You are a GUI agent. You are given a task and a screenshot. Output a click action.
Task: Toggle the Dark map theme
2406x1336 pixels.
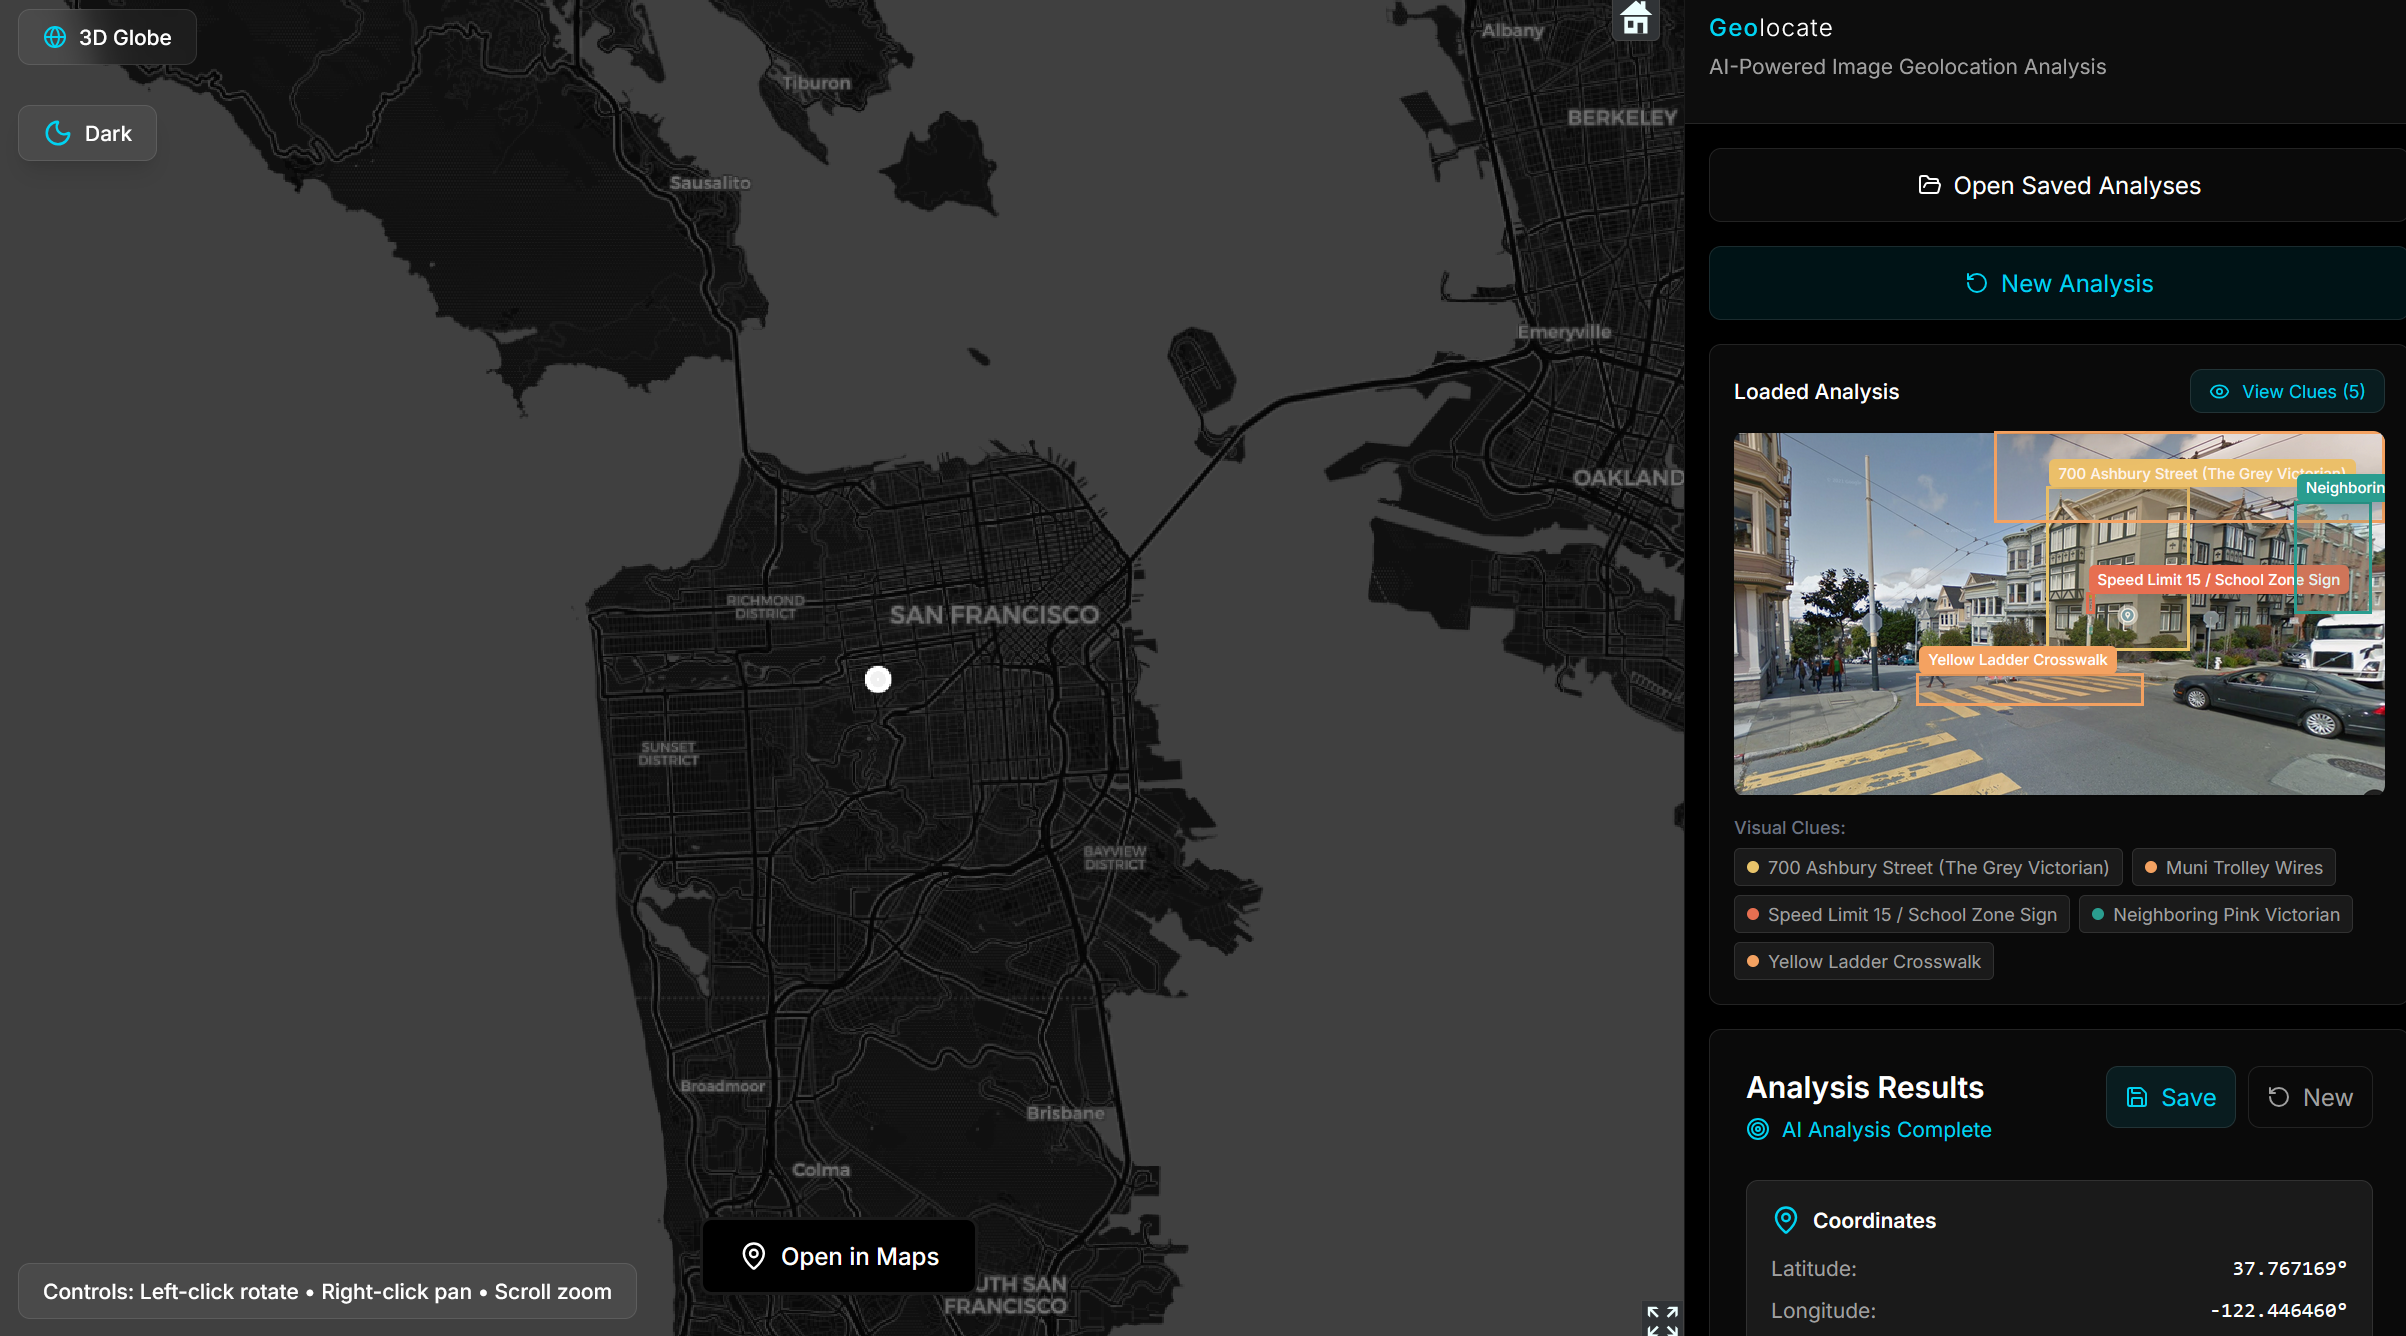point(88,133)
